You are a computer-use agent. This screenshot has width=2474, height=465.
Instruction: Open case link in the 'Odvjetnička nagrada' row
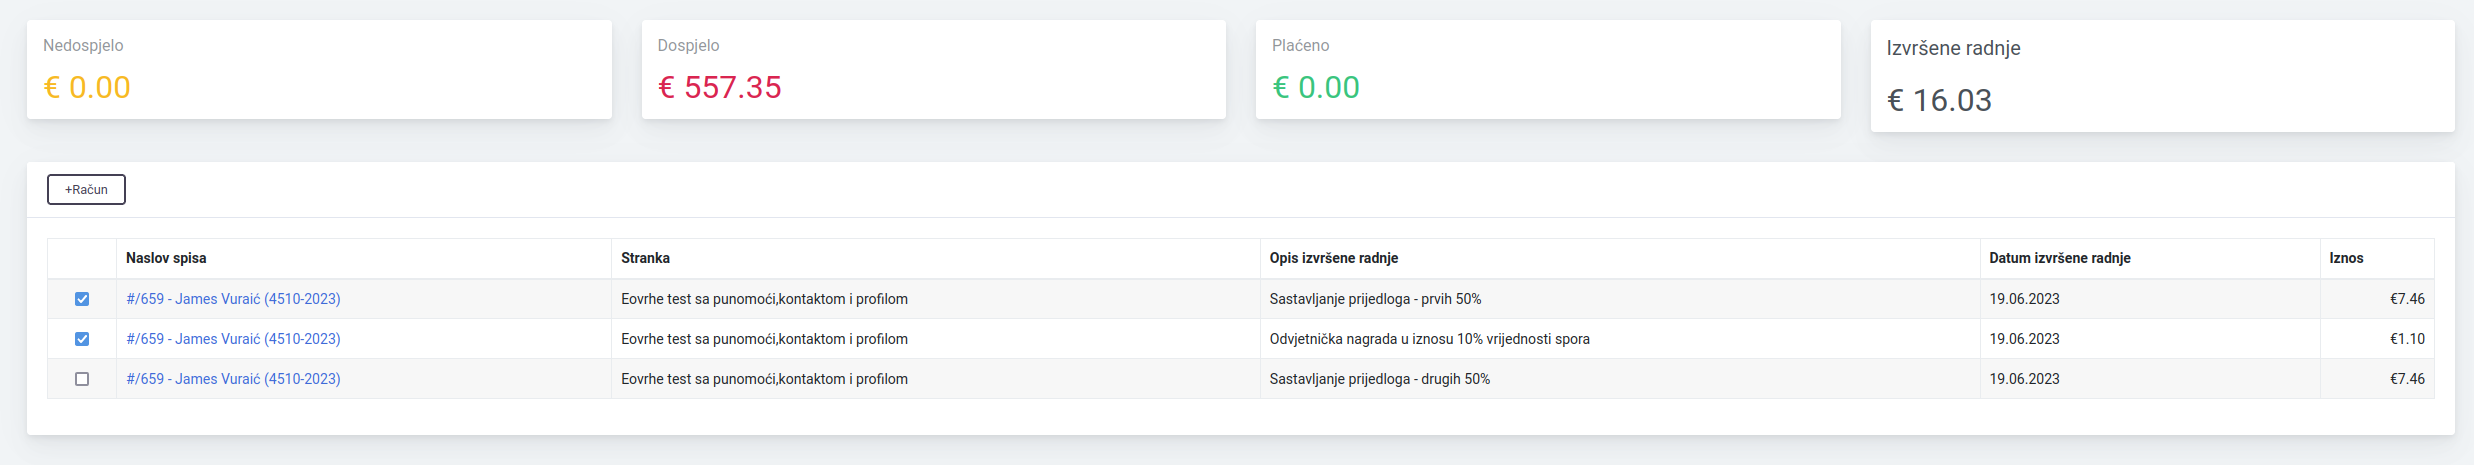(233, 339)
